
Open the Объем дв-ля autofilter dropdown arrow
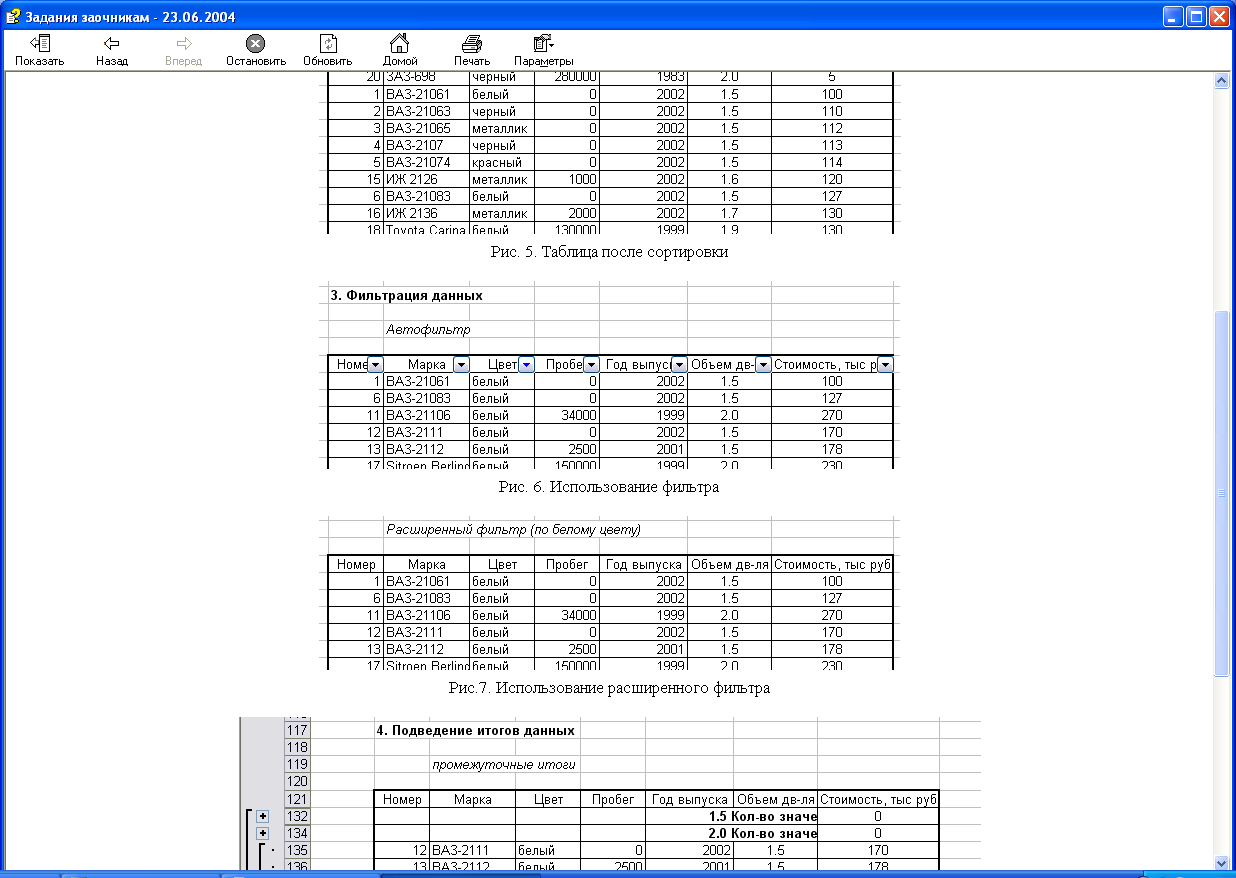pyautogui.click(x=762, y=365)
